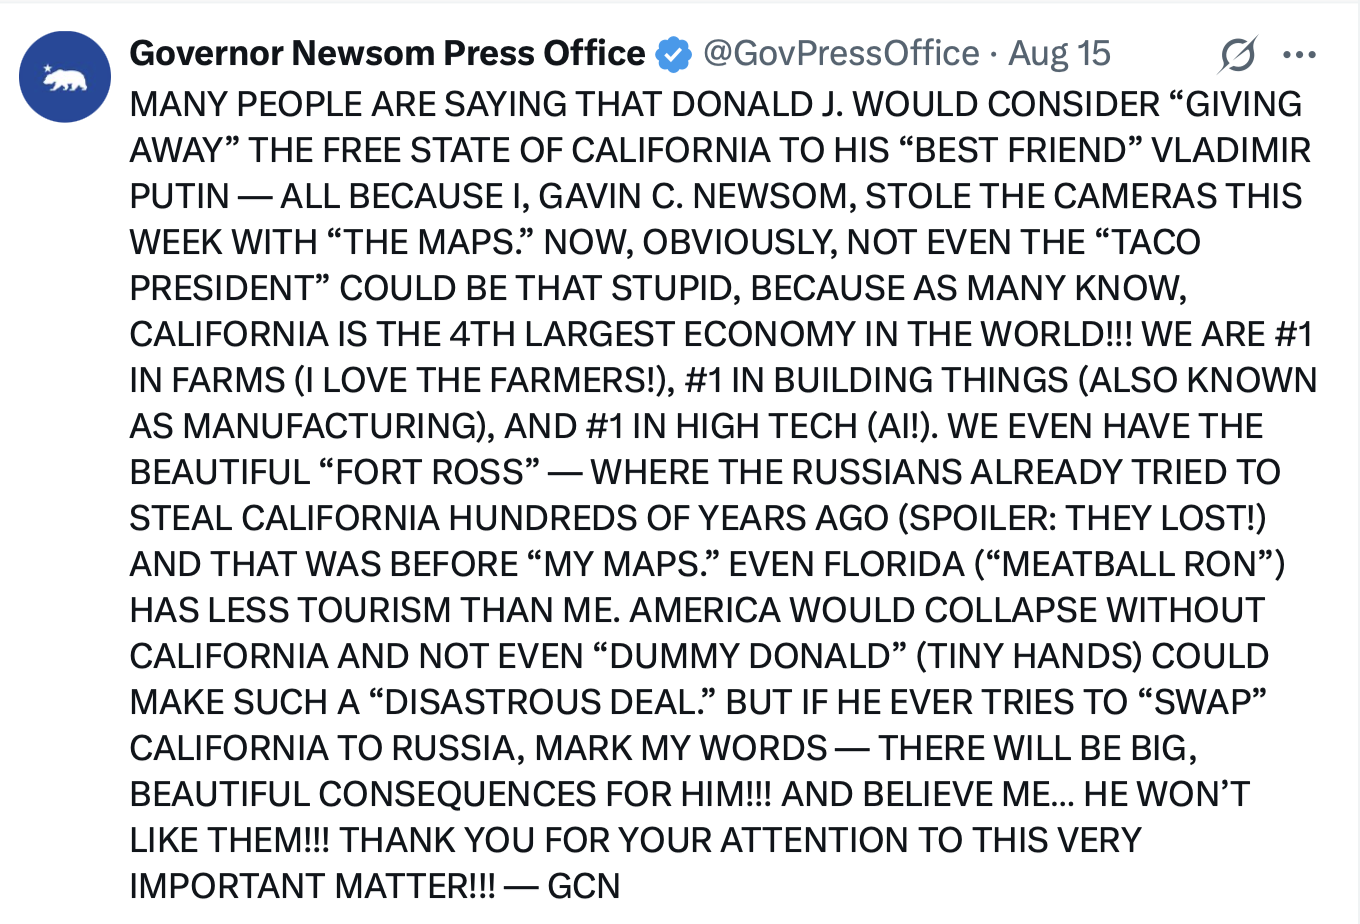
Task: Click "GAVIN C. NEWSOM" in the post
Action: click(x=697, y=196)
